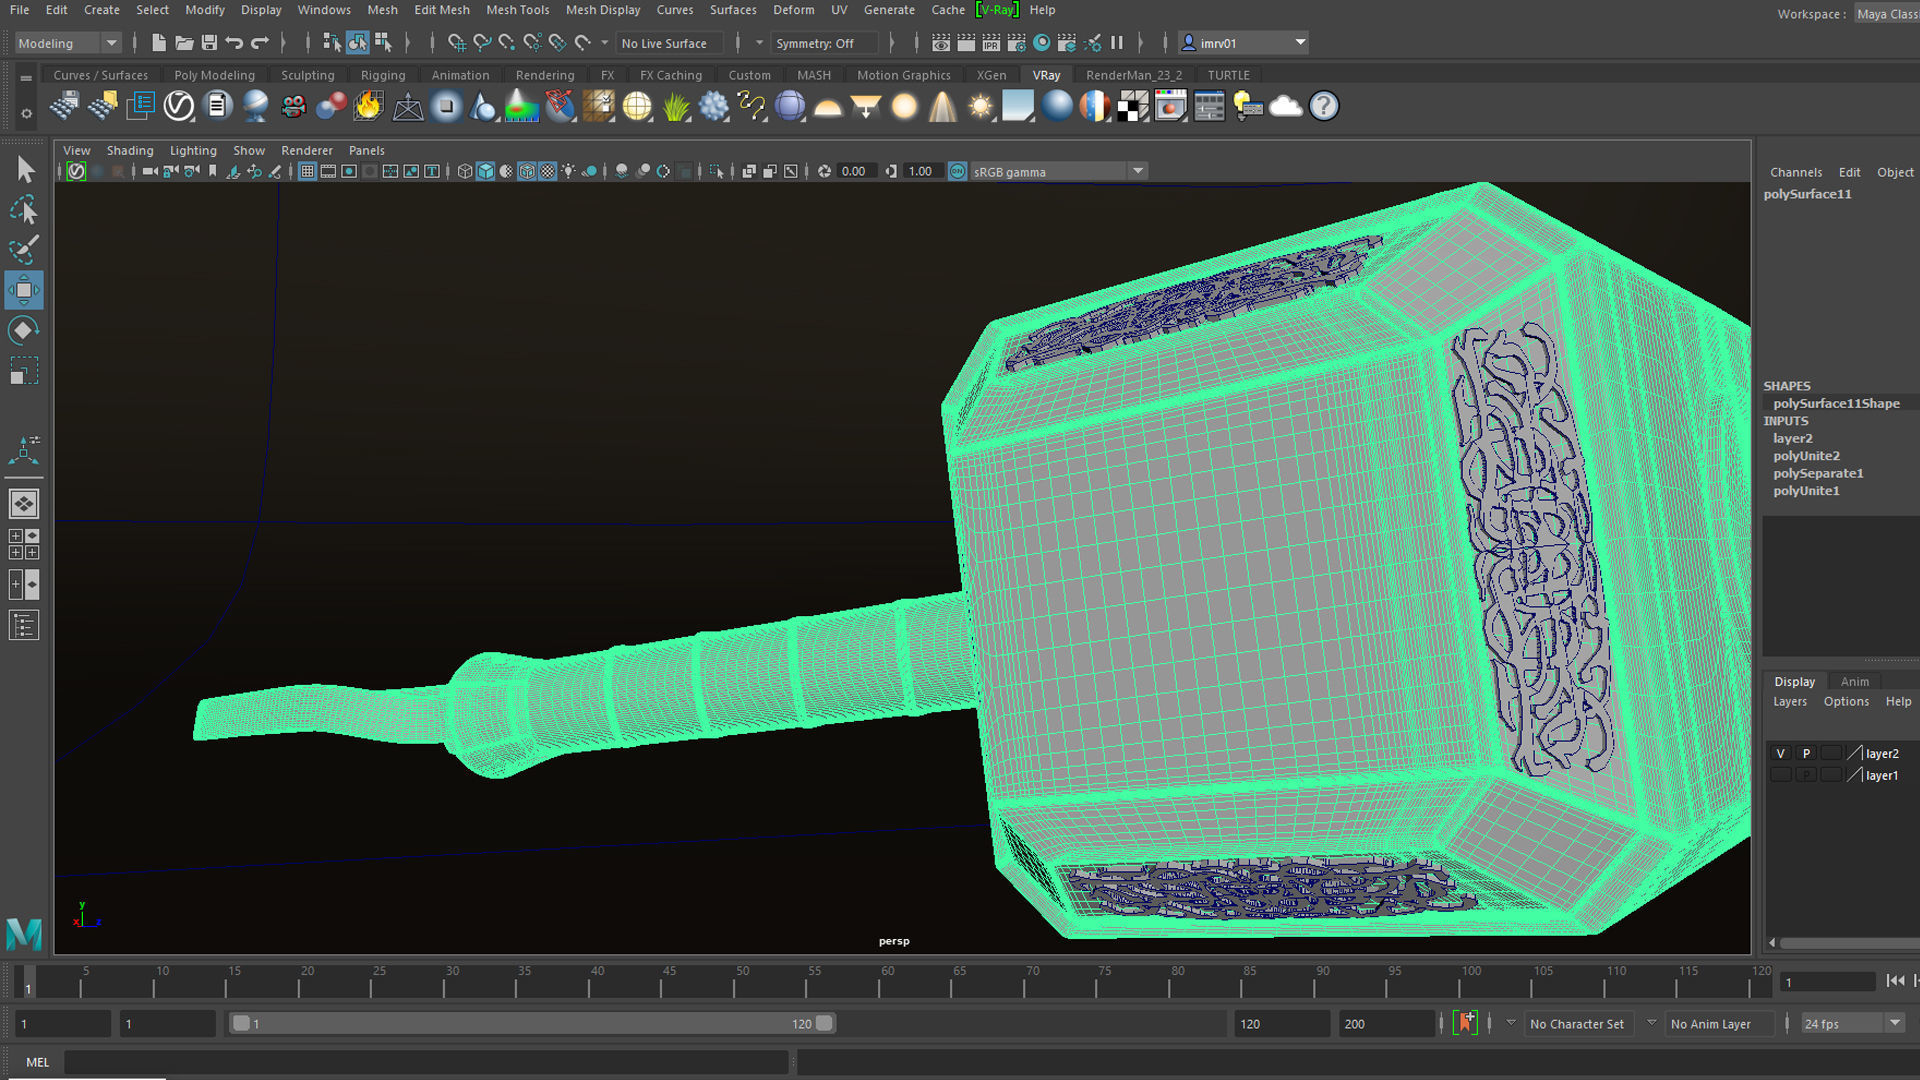Image resolution: width=1920 pixels, height=1080 pixels.
Task: Switch to the Anim layer tab
Action: pos(1854,682)
